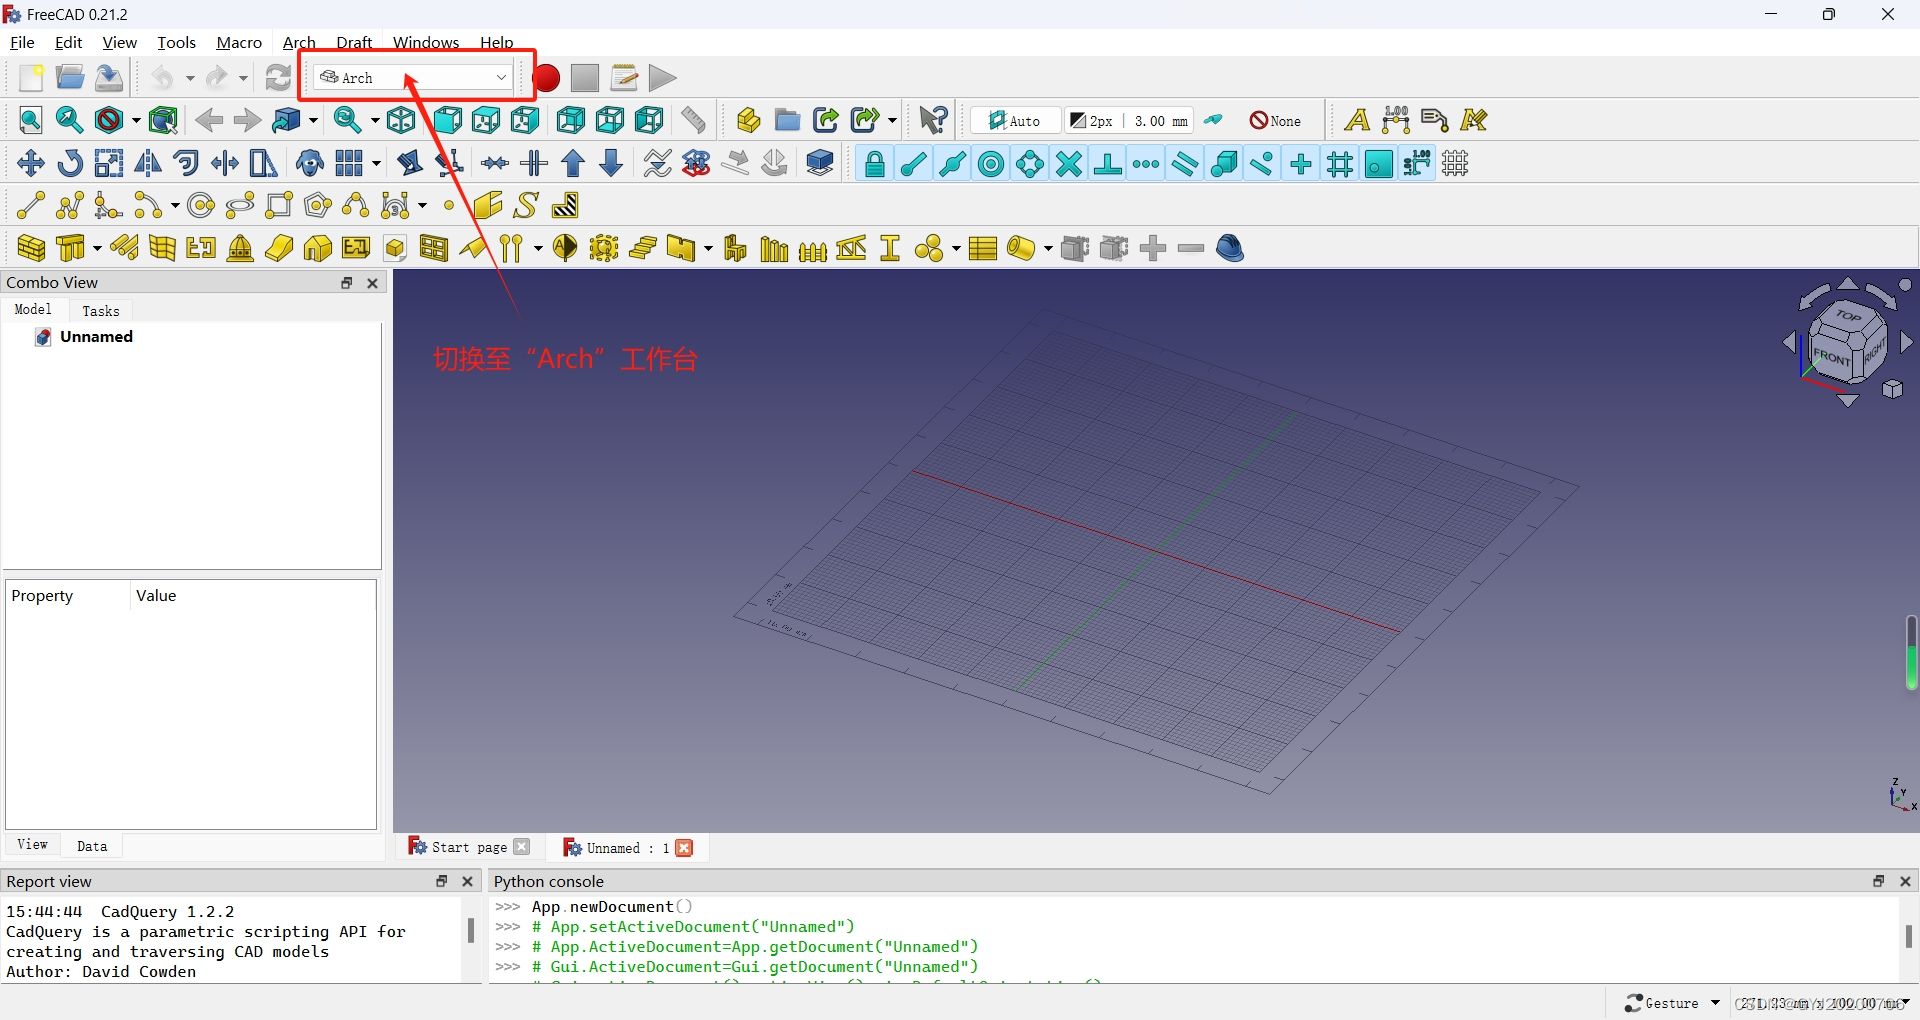1920x1020 pixels.
Task: Toggle working plane snapping
Action: (x=1380, y=163)
